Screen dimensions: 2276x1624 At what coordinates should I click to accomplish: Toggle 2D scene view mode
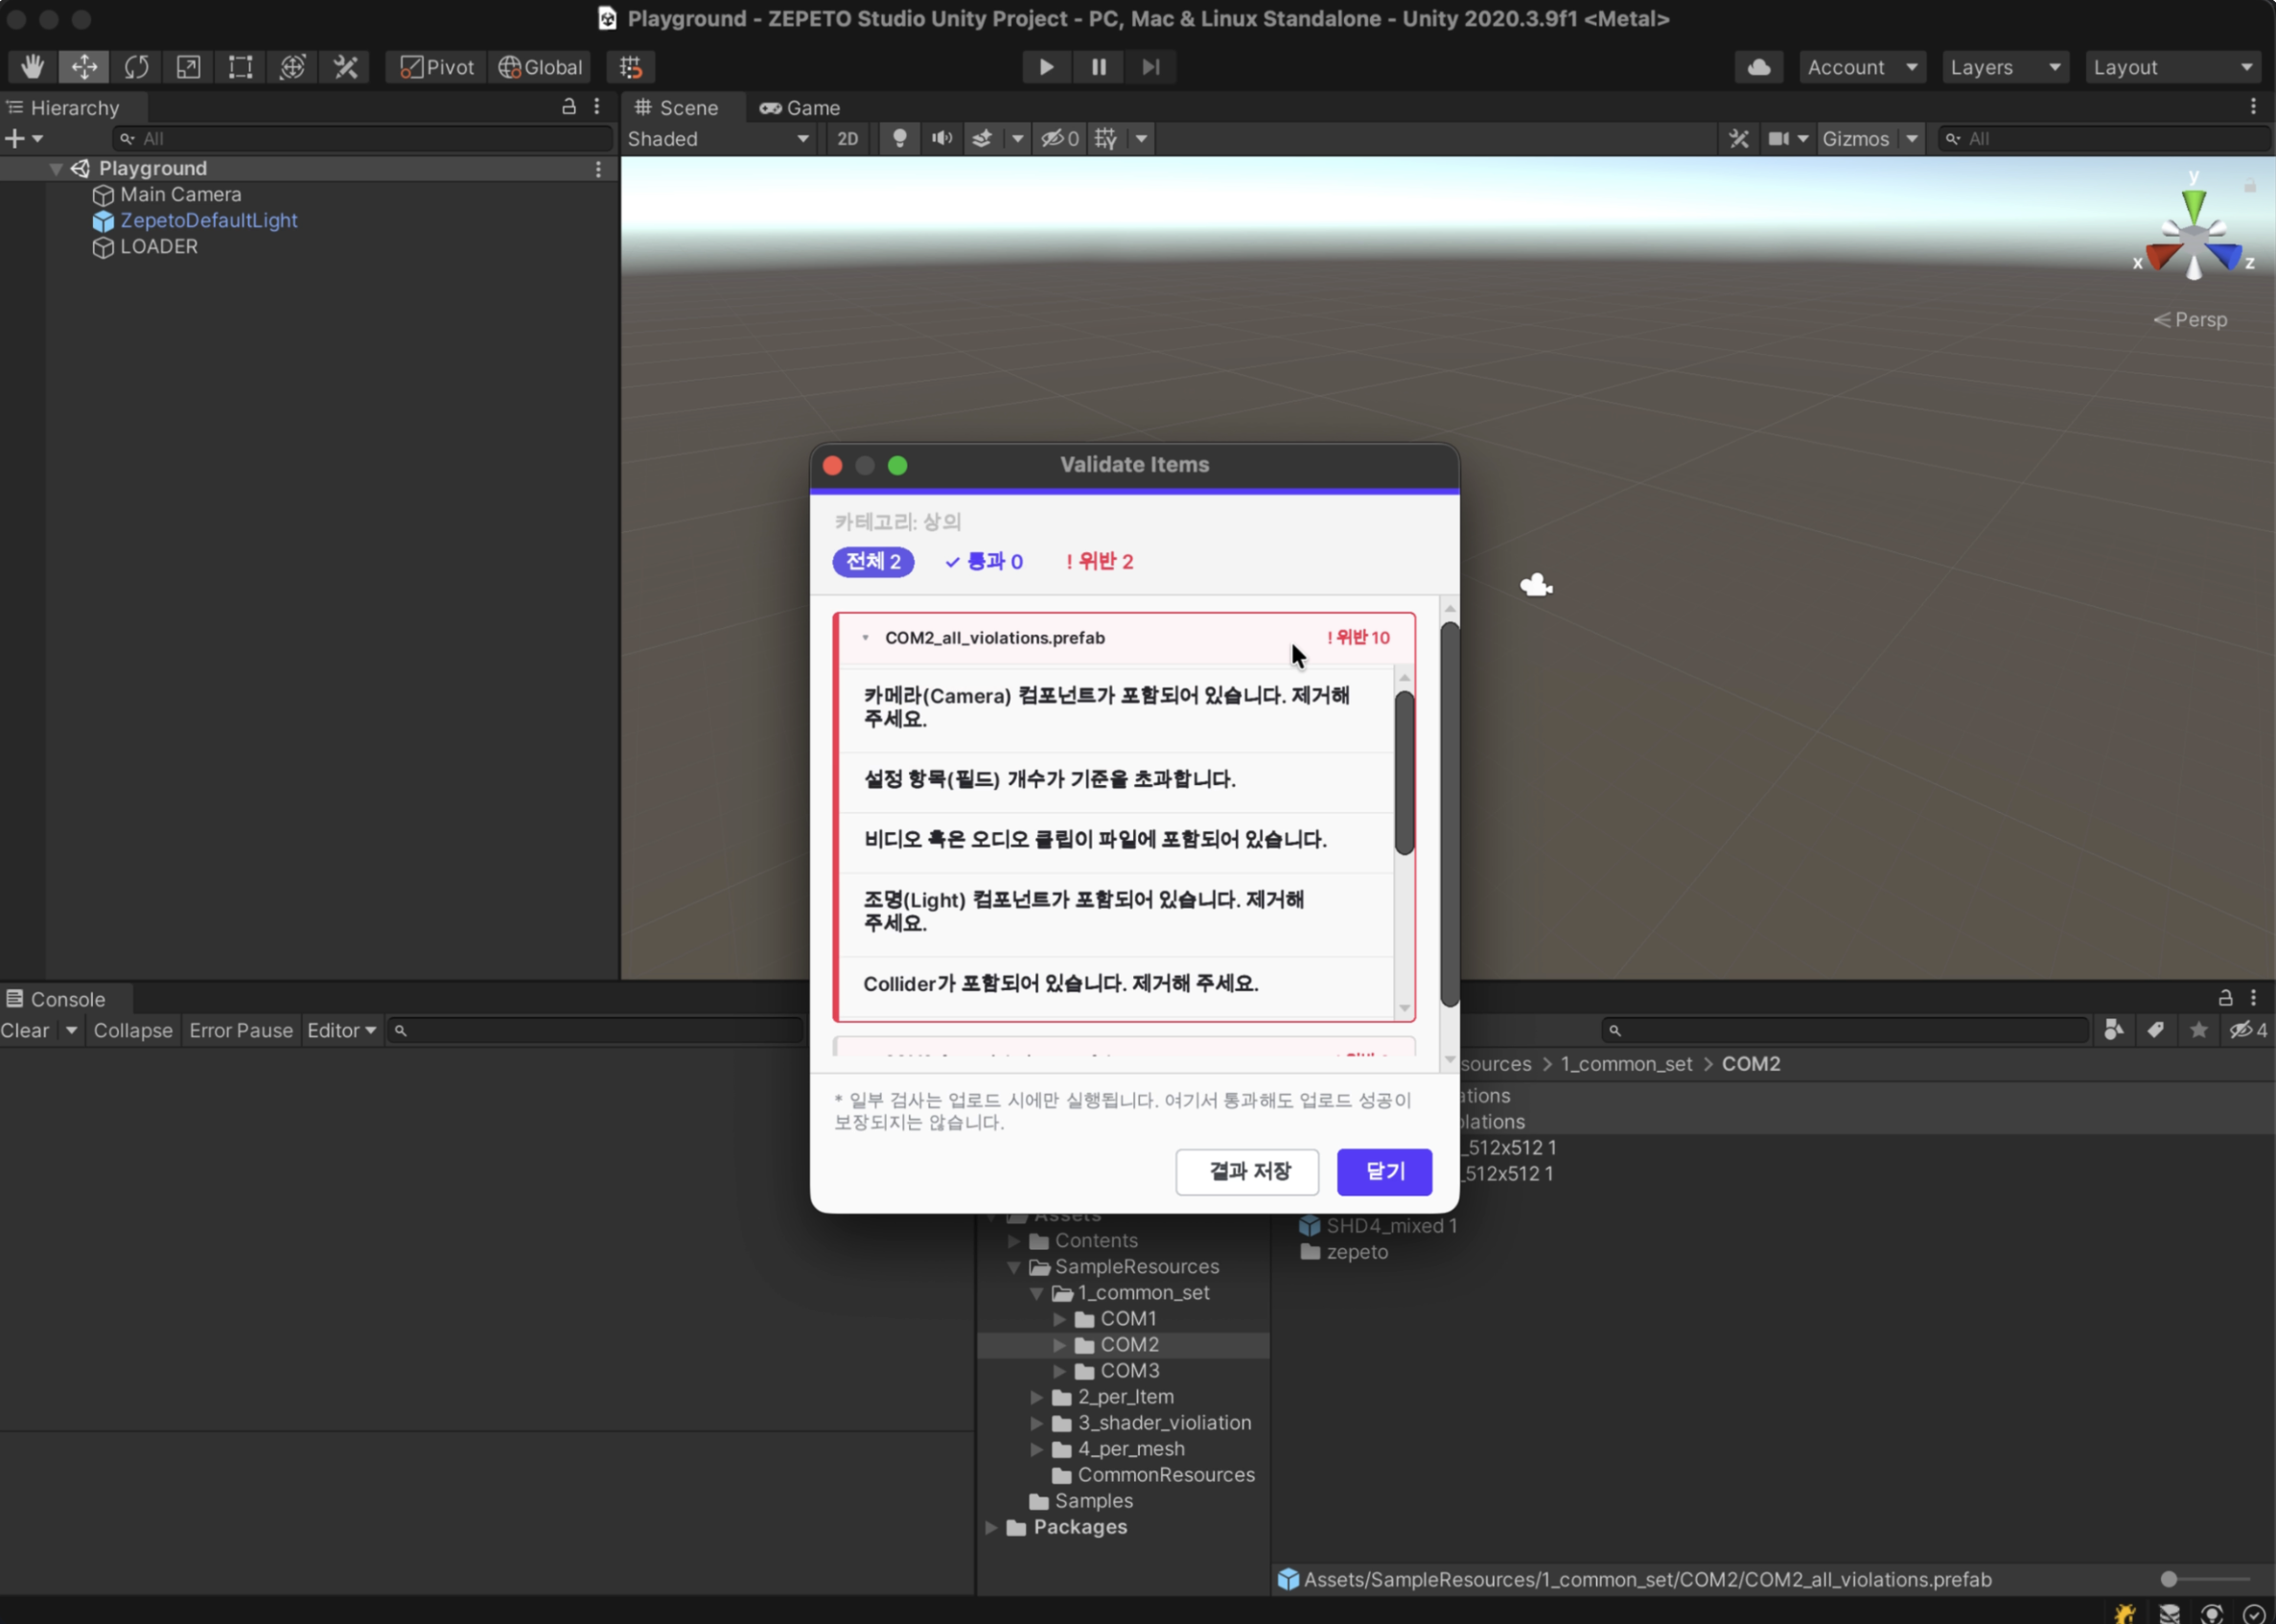(x=848, y=138)
